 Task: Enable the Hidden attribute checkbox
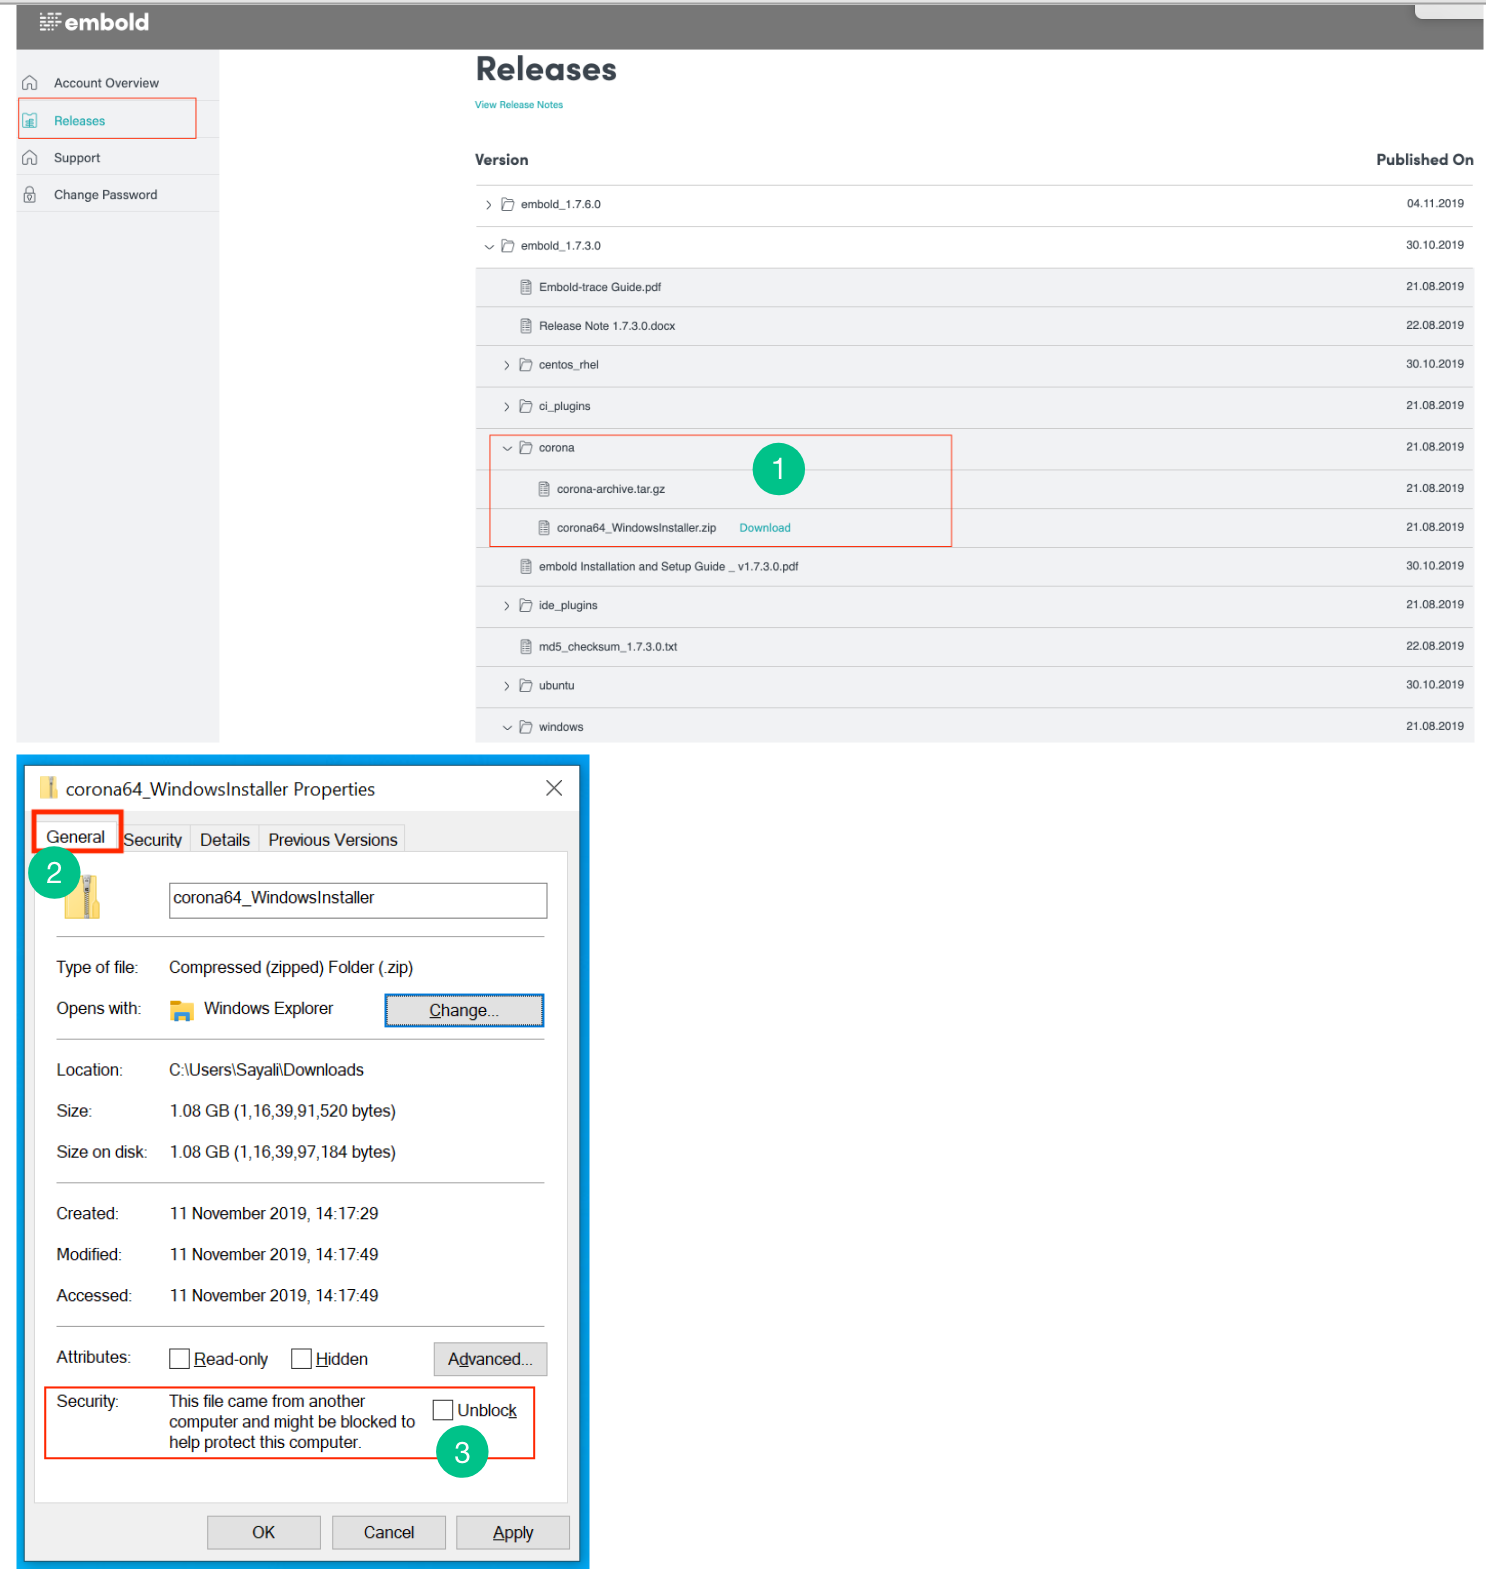301,1359
